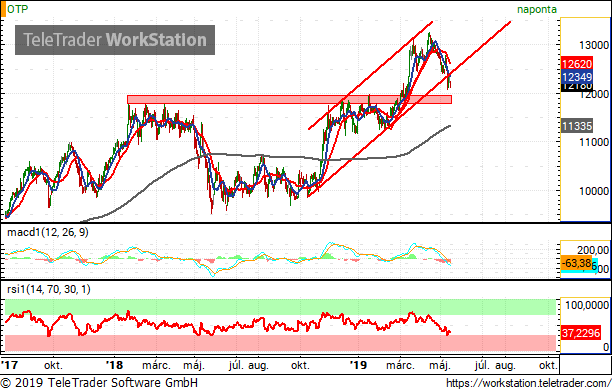Screen dimensions: 612x392
Task: Select the blue 12349 price tag
Action: [577, 77]
